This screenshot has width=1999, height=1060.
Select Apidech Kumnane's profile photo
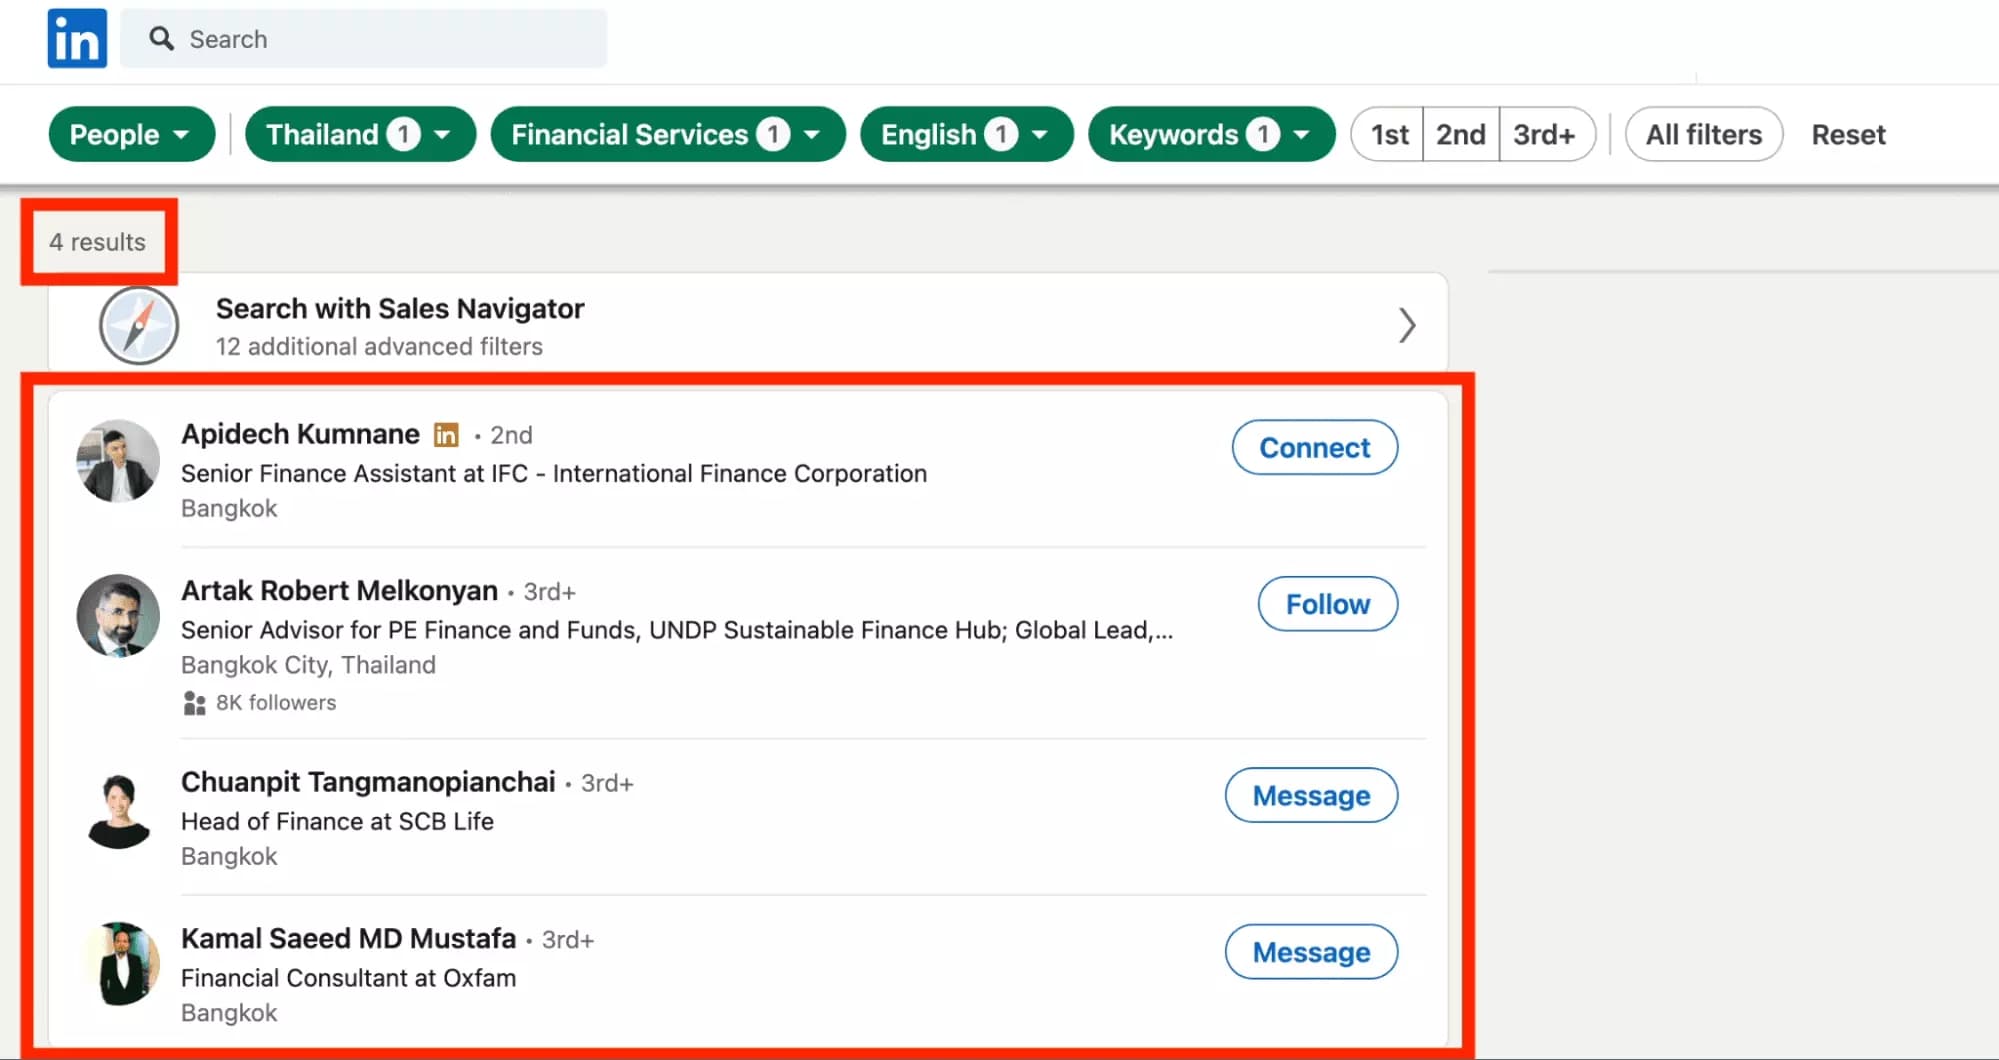(x=117, y=461)
